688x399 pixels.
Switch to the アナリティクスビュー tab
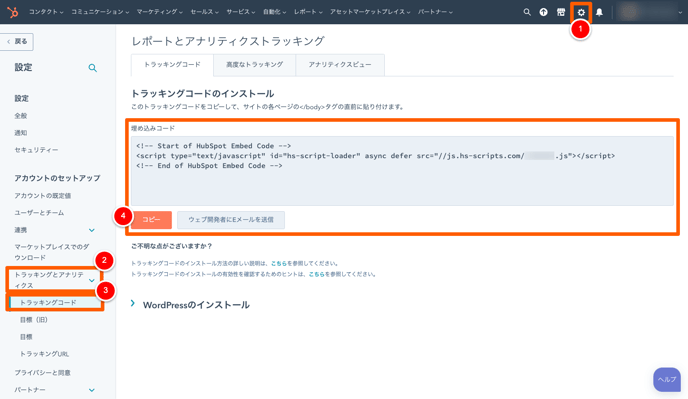tap(340, 65)
